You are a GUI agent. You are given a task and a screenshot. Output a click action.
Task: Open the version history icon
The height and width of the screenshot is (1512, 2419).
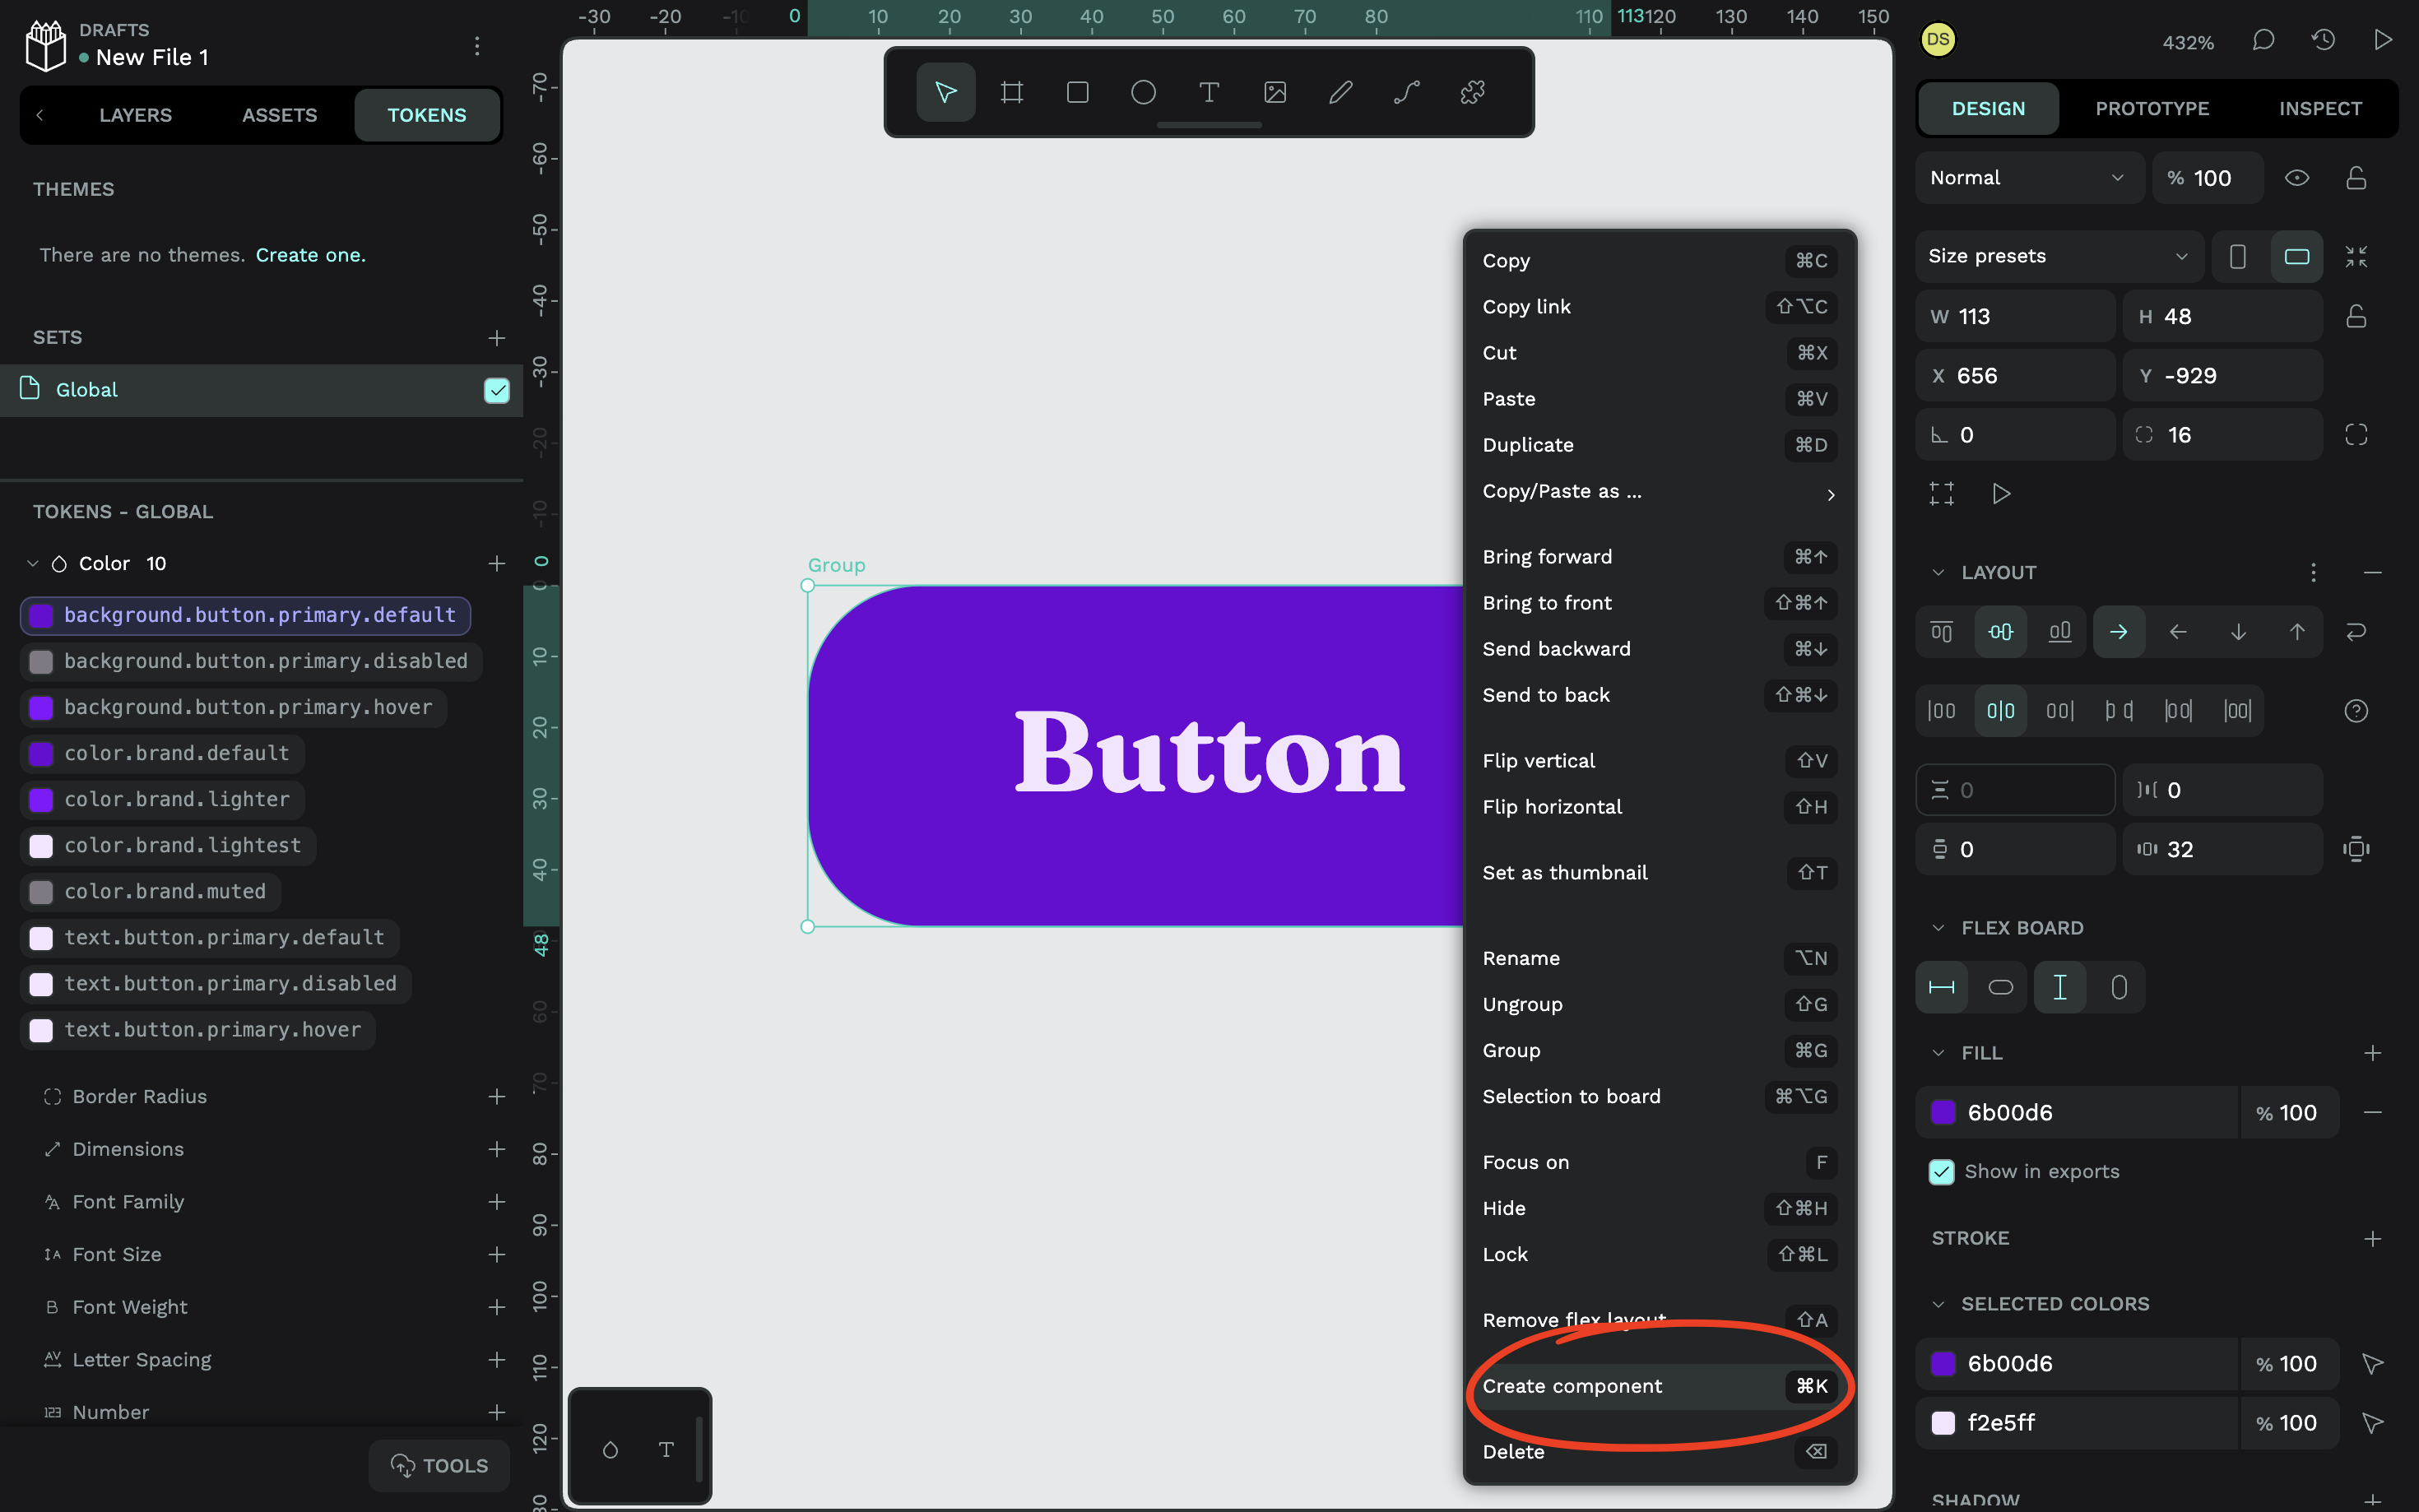[x=2322, y=40]
